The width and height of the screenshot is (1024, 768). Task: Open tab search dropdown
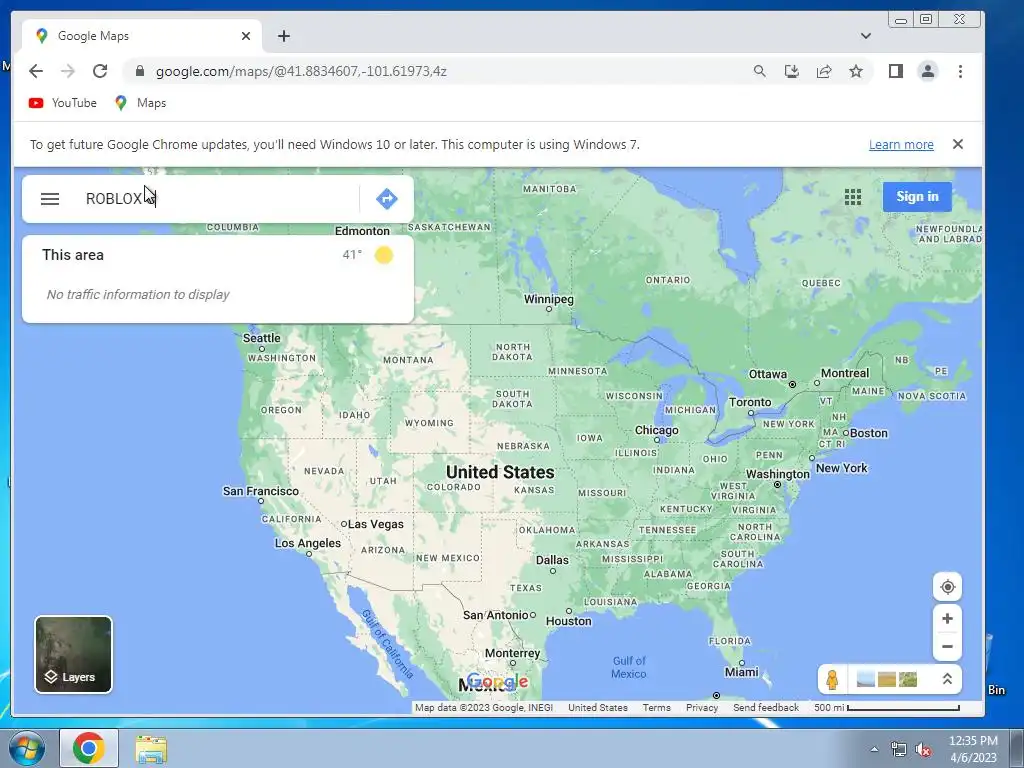865,36
